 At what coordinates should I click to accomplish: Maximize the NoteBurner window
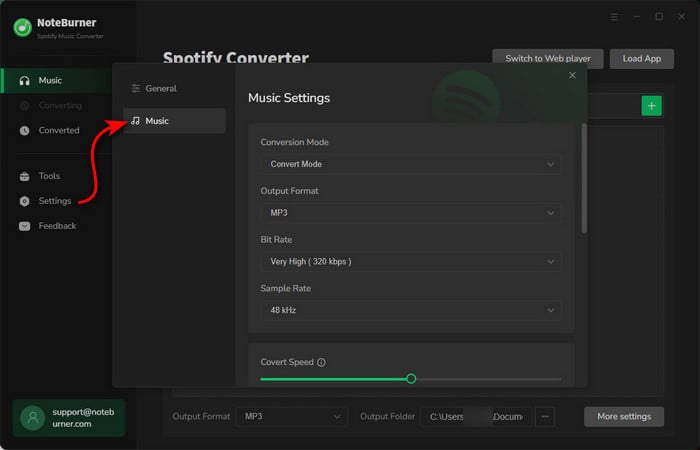659,17
